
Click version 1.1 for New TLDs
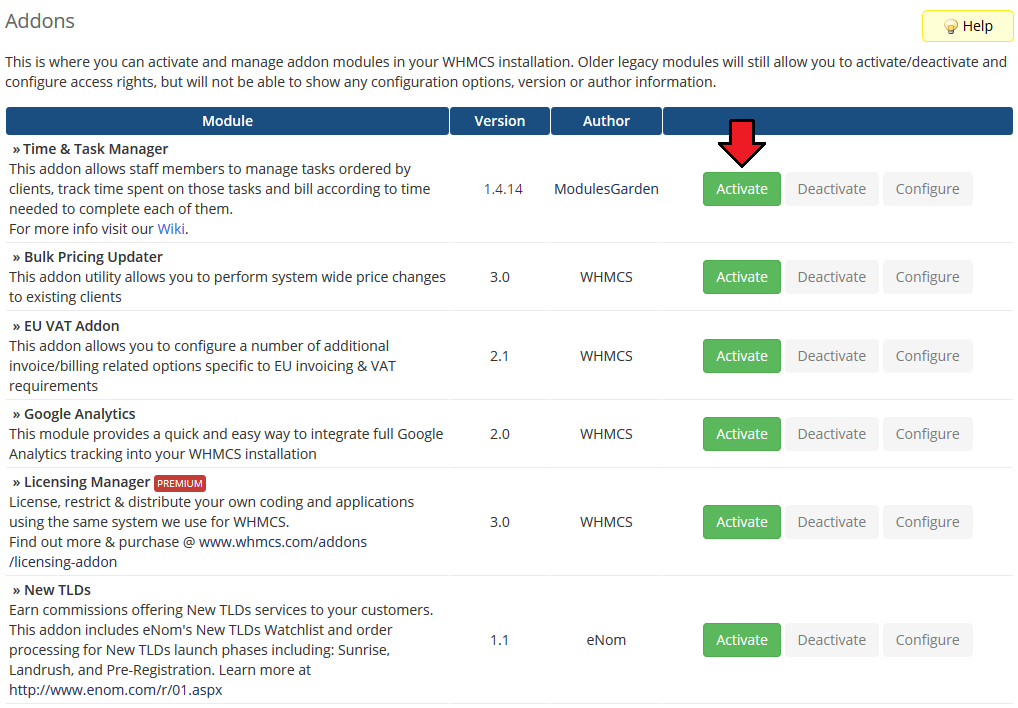point(499,641)
